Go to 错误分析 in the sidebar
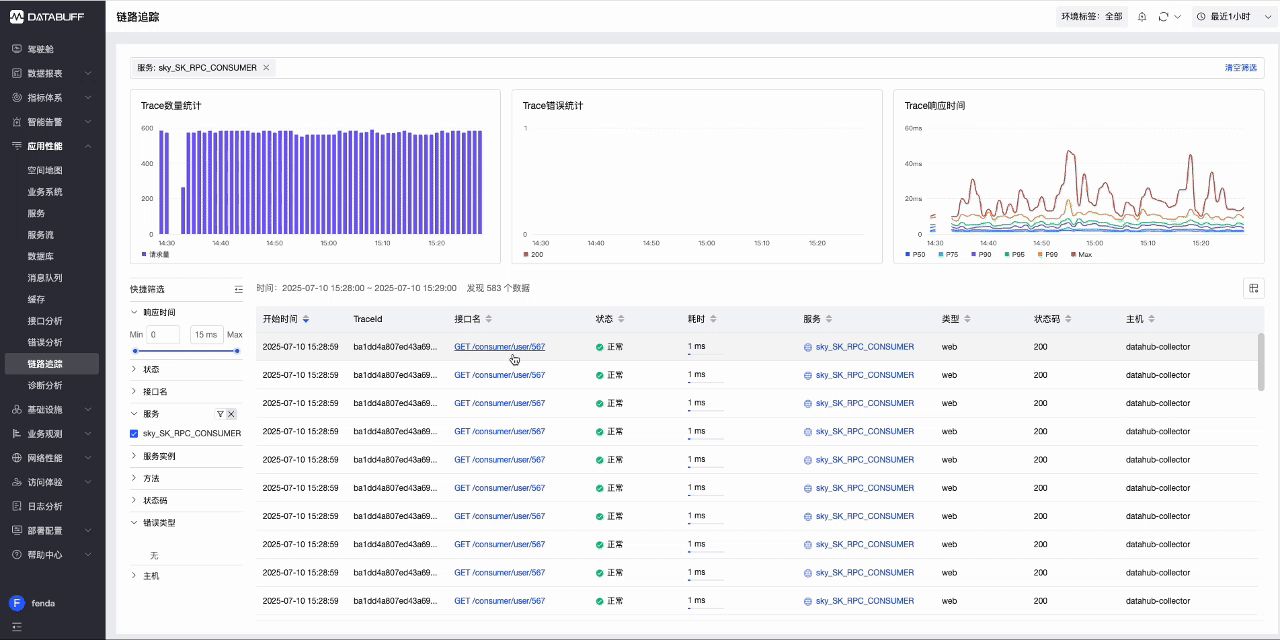Image resolution: width=1280 pixels, height=640 pixels. (45, 342)
